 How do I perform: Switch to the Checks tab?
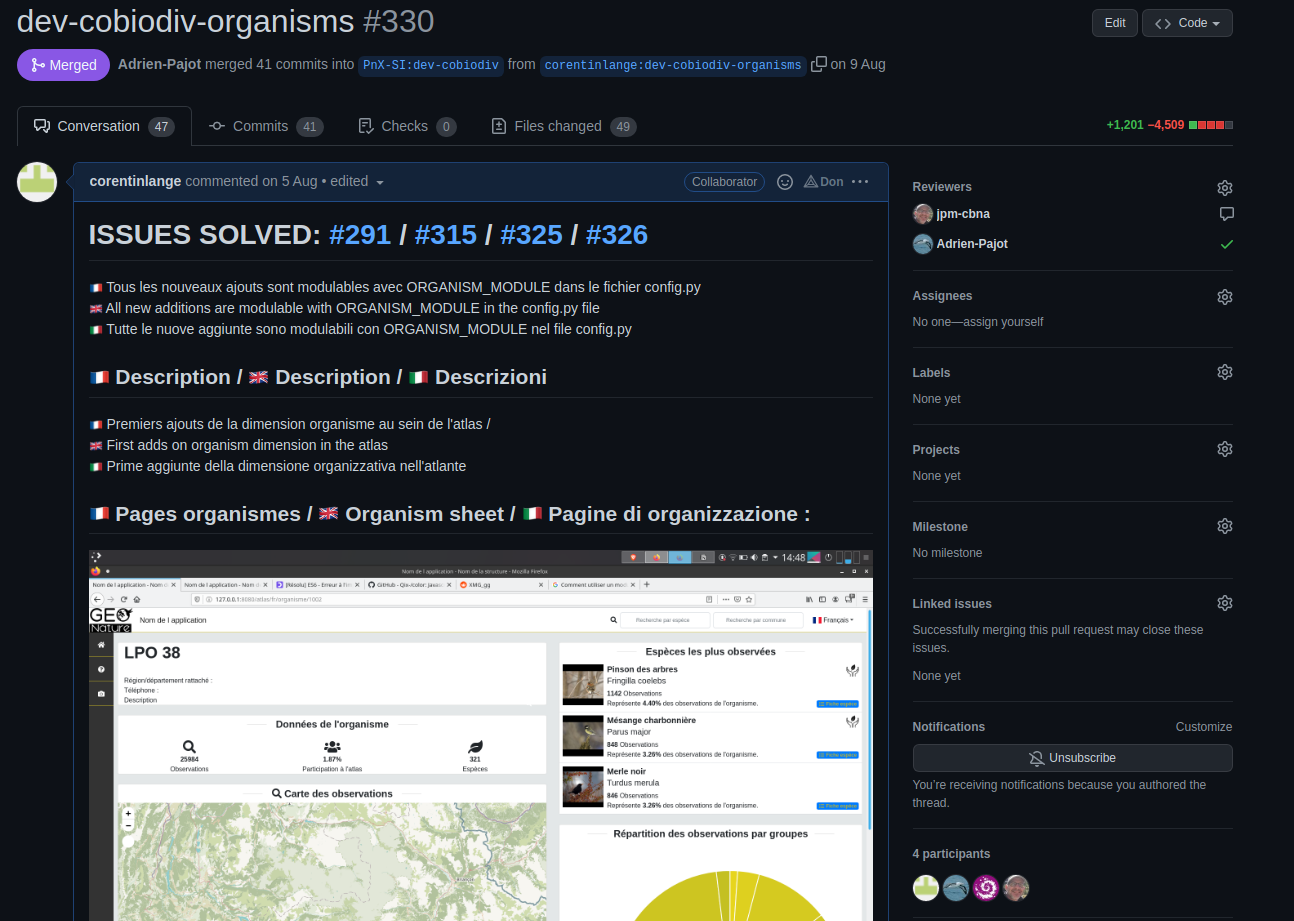407,126
